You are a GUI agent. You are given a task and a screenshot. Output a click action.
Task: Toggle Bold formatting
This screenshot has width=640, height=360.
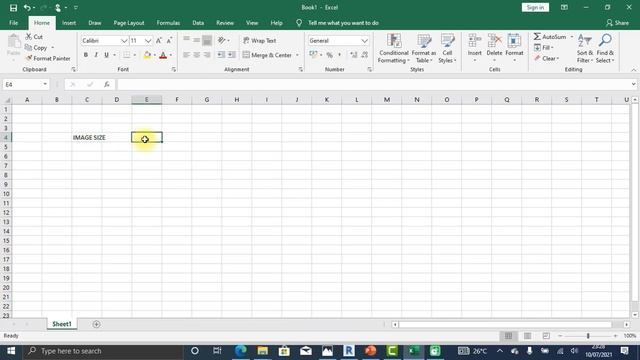coord(86,55)
